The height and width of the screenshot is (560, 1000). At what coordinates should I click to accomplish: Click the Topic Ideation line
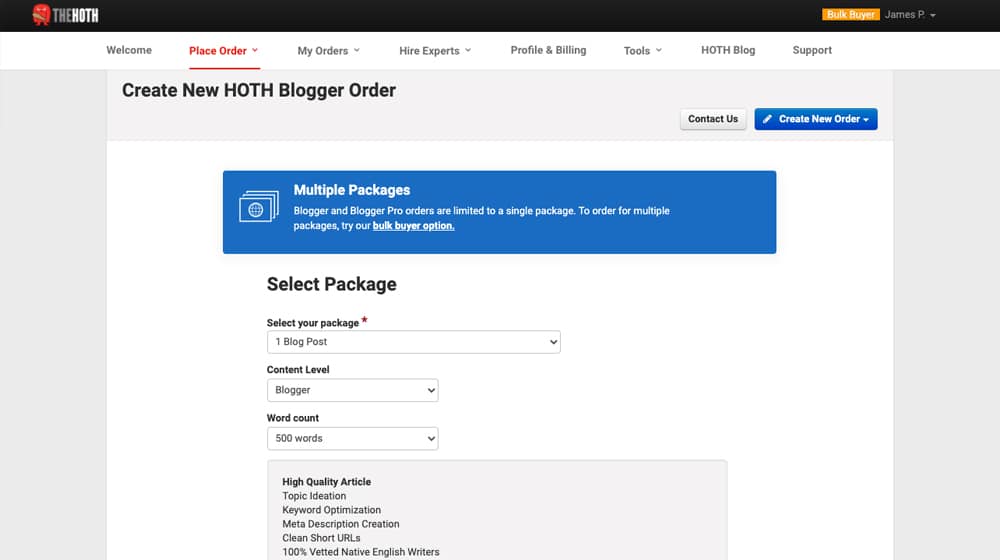314,496
